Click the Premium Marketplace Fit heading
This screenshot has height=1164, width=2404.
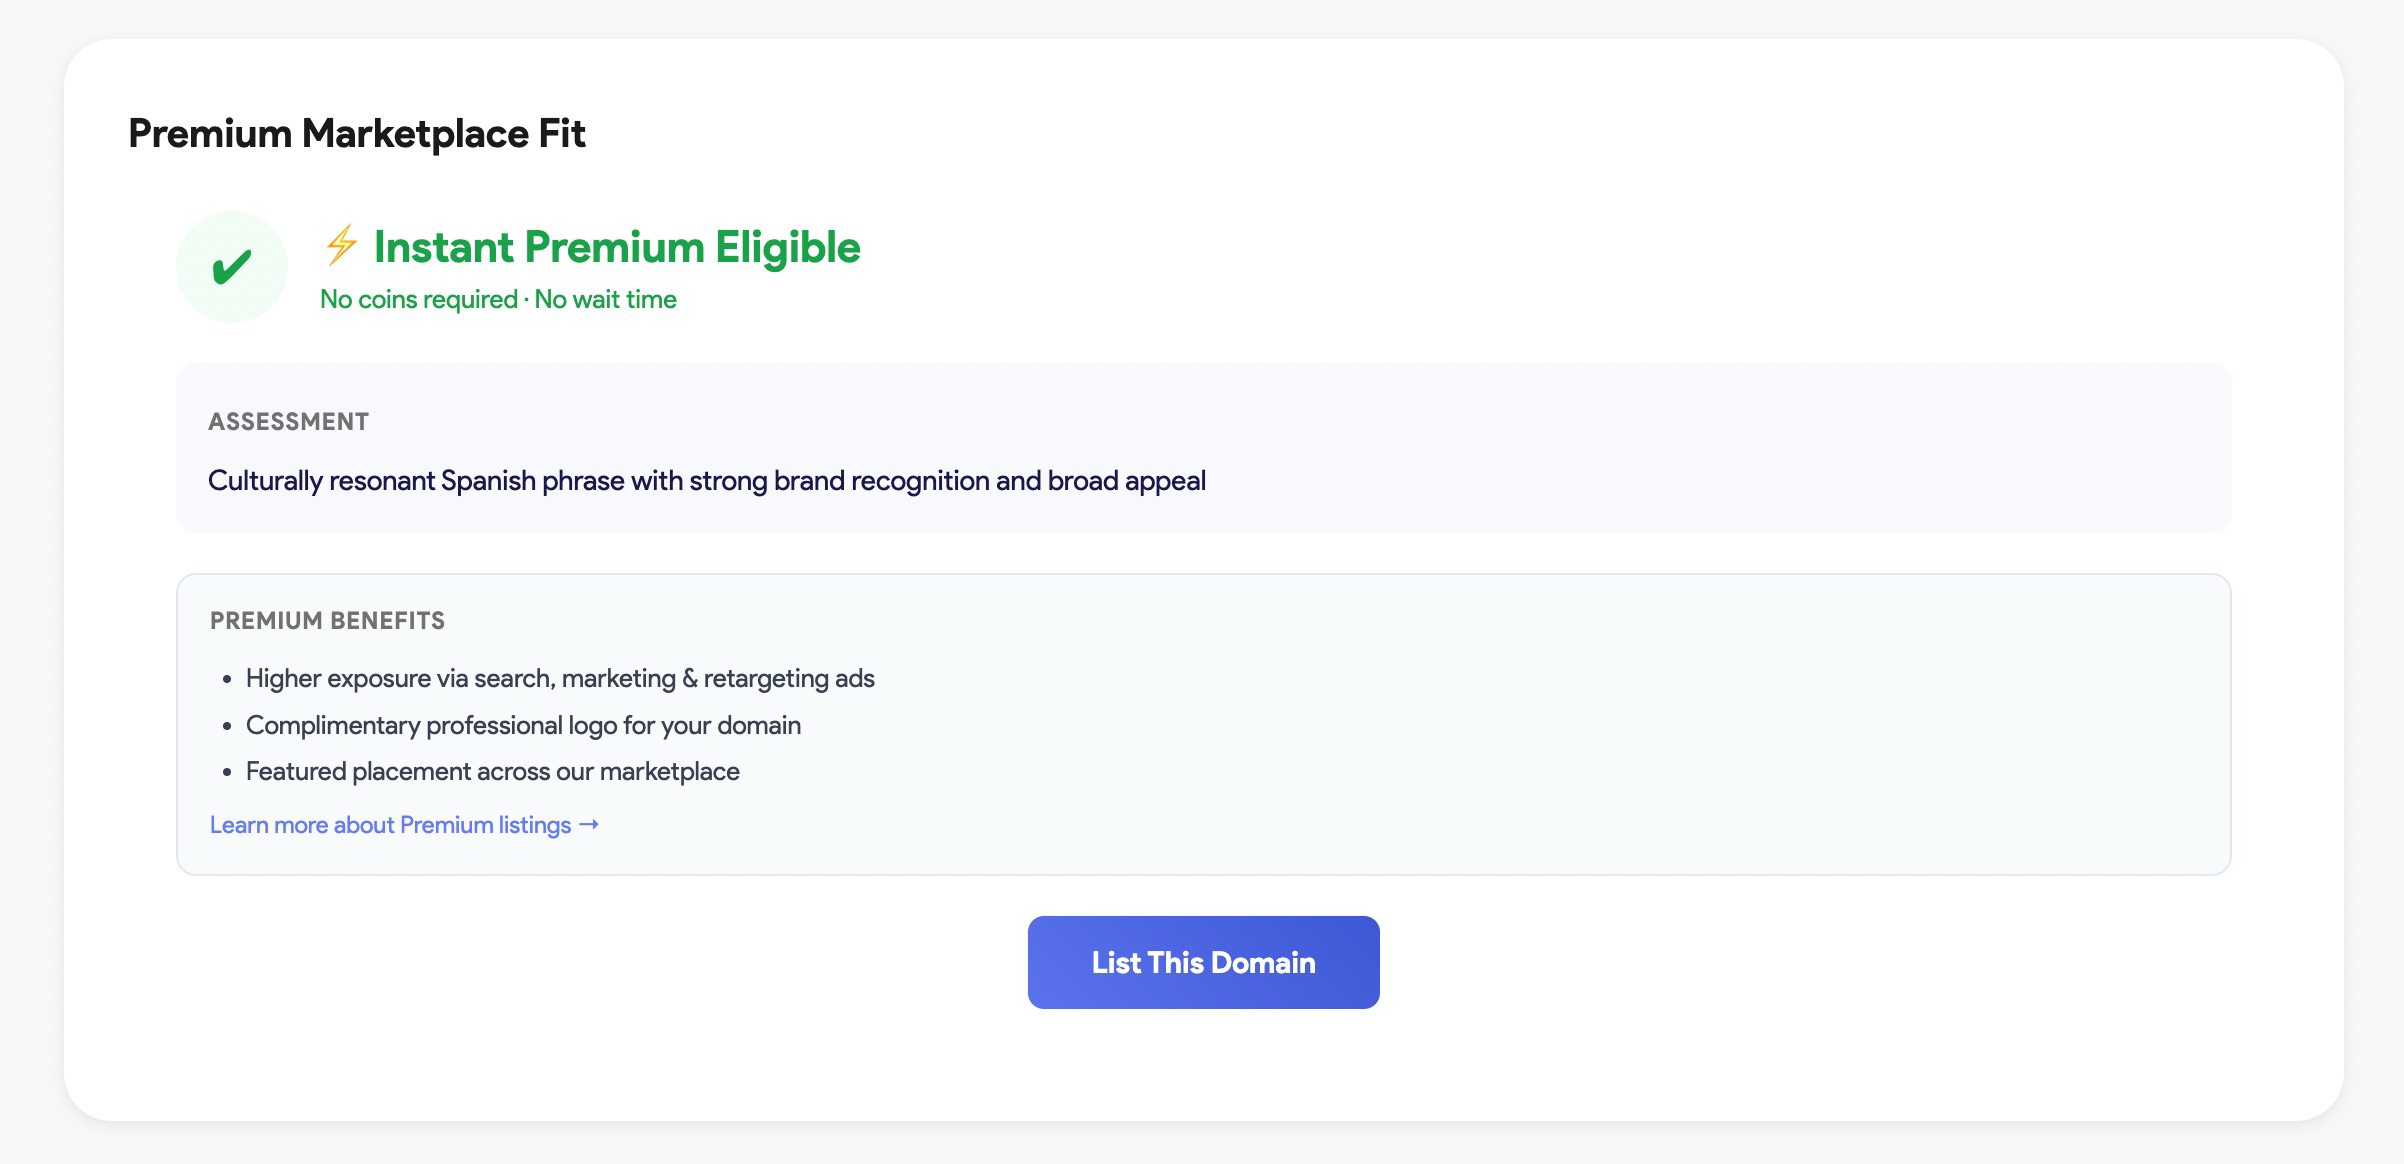[x=356, y=134]
